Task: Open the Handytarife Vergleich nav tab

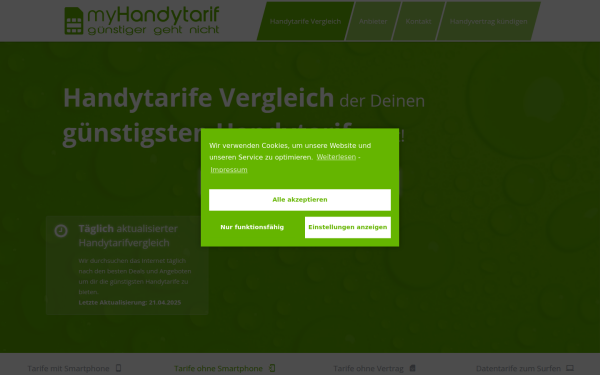Action: (x=305, y=21)
